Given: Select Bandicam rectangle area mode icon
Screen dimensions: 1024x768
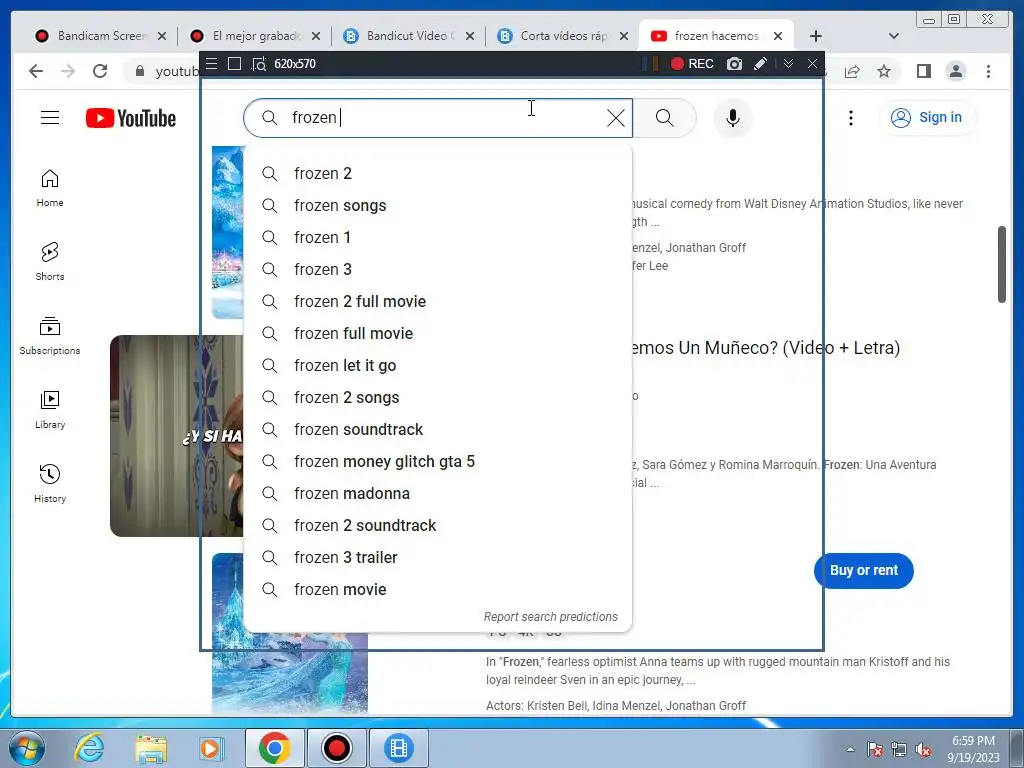Looking at the screenshot, I should [234, 64].
